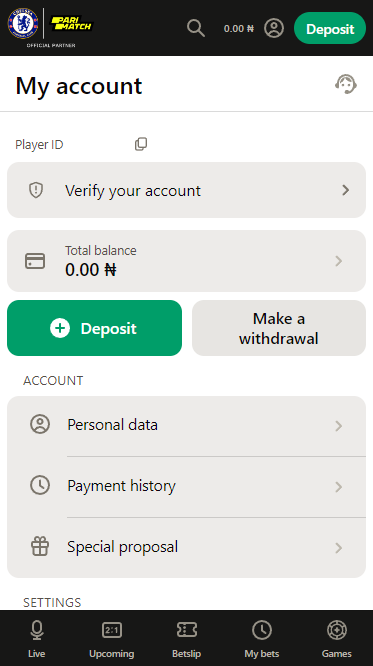Expand Verify your account chevron

pyautogui.click(x=346, y=190)
